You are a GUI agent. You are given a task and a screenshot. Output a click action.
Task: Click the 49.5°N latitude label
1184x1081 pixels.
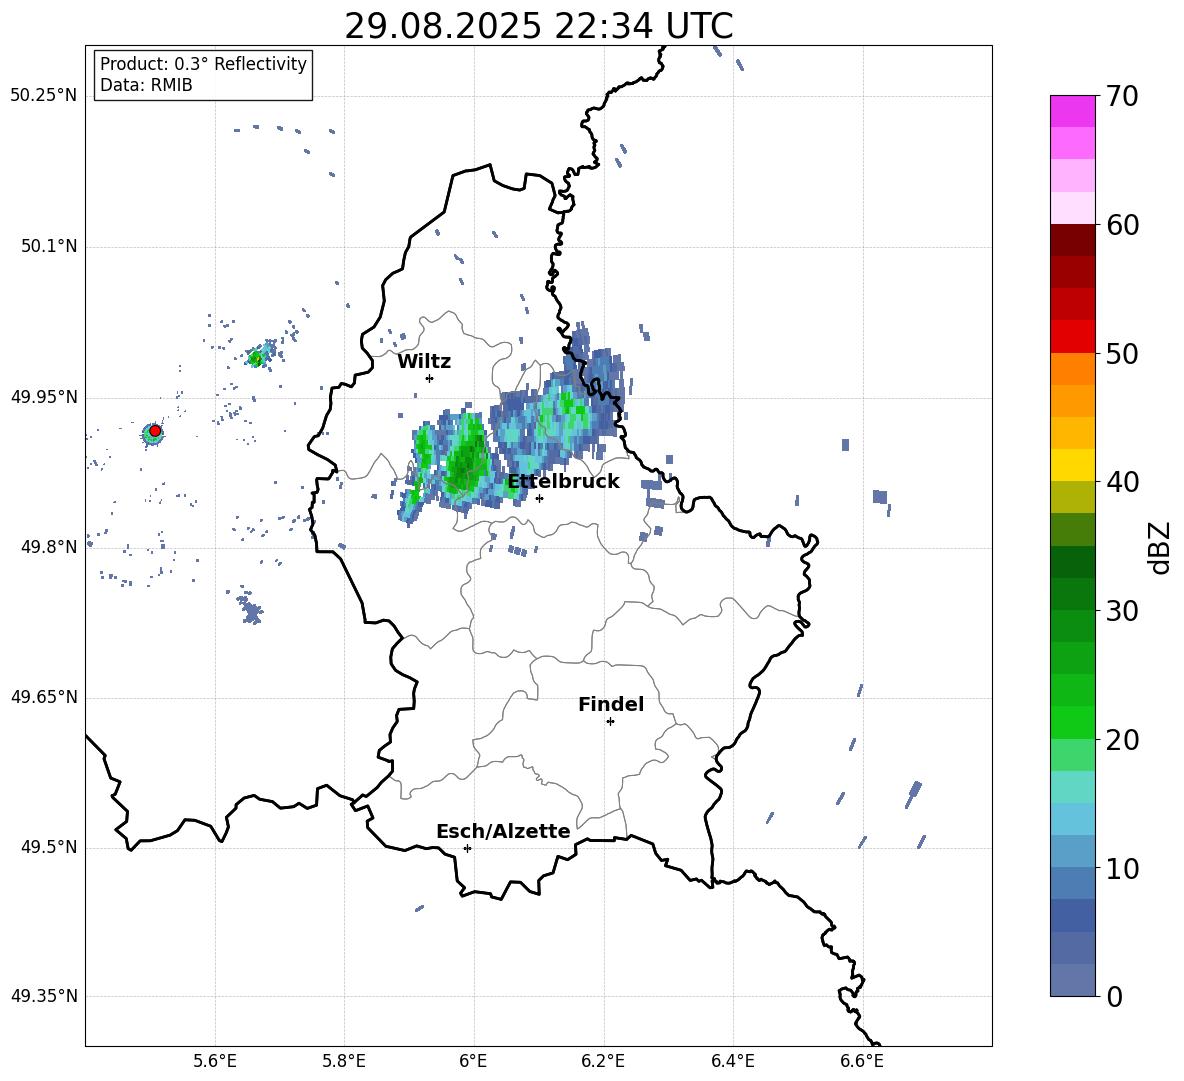point(49,847)
